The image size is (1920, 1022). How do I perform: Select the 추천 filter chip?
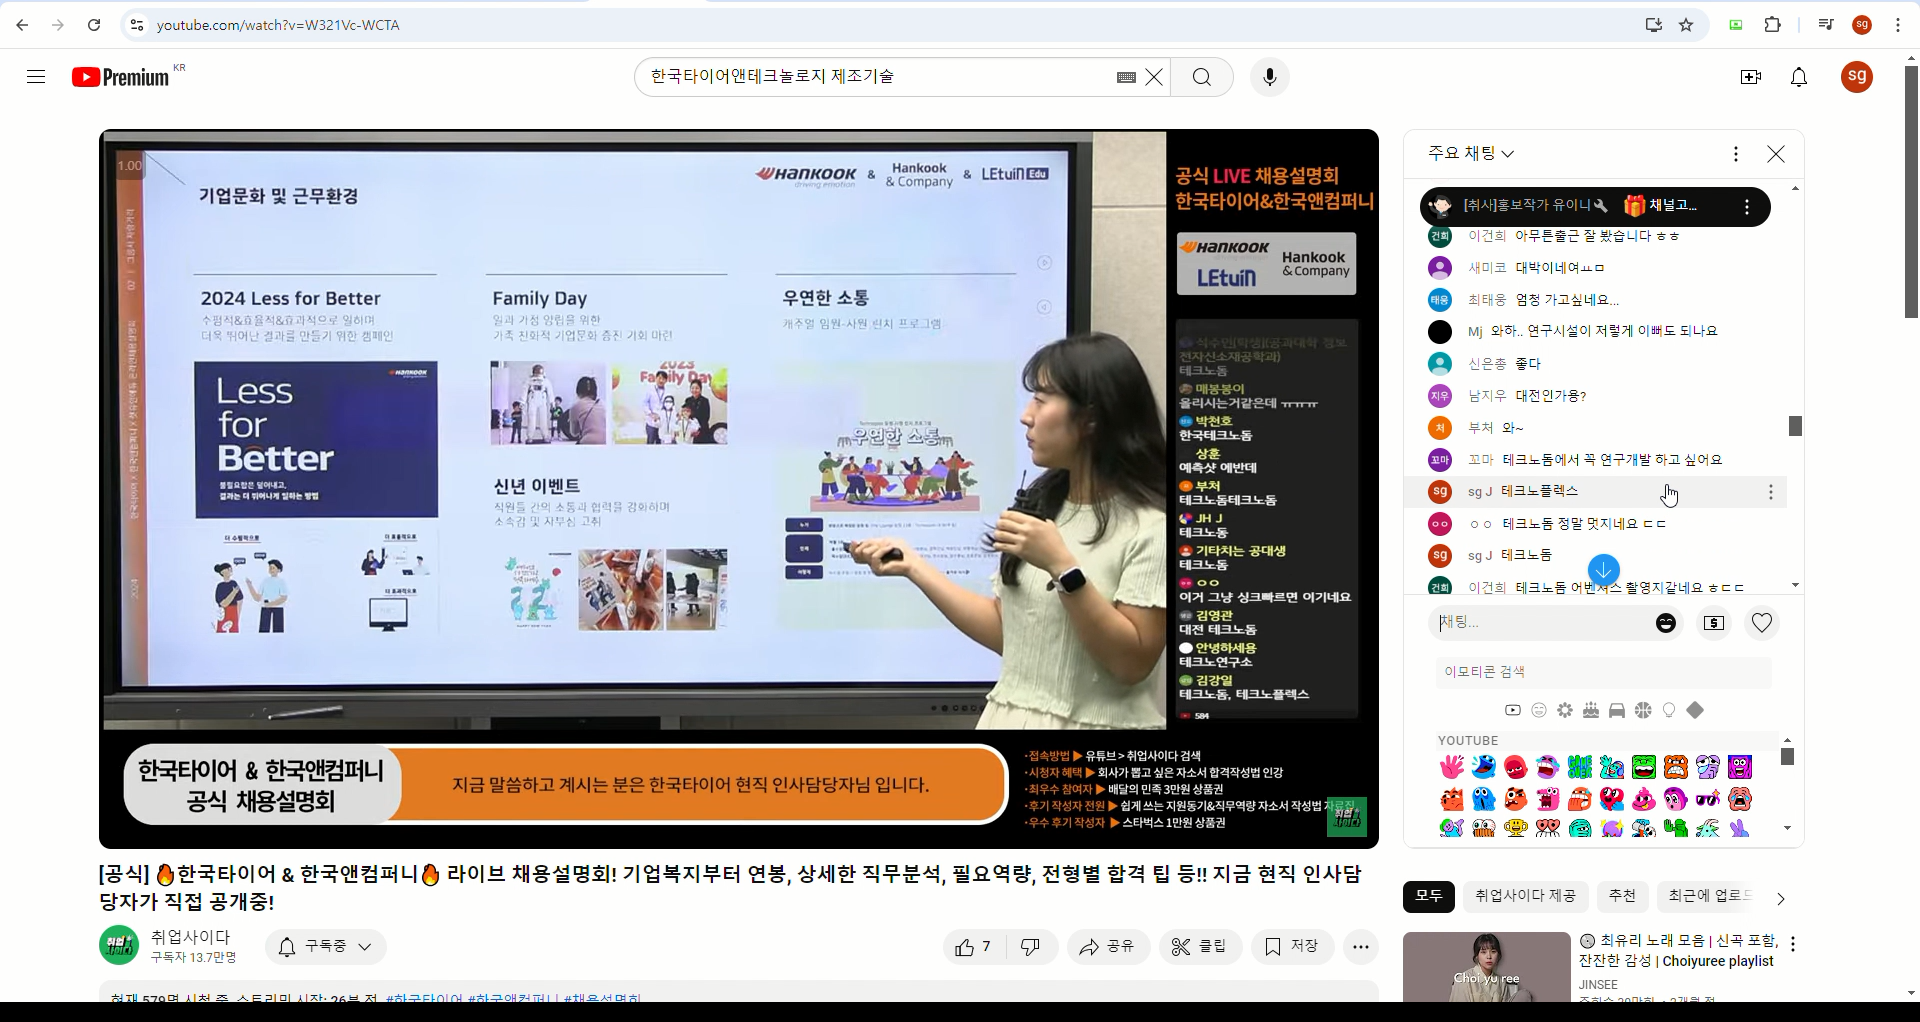point(1621,896)
